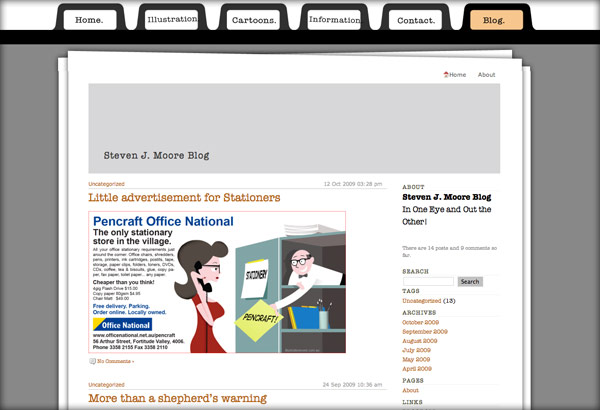Open the Uncategorized category above the shepherd's warning post
The height and width of the screenshot is (410, 600).
pyautogui.click(x=106, y=384)
